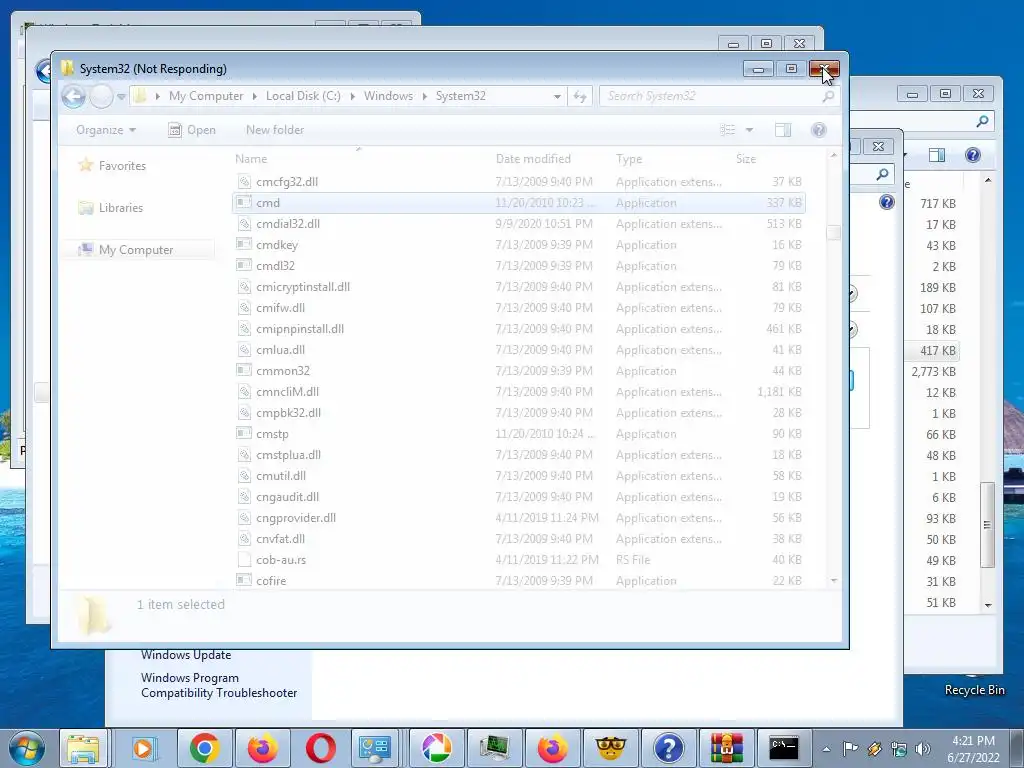Expand the Windows breadcrumb arrow

(x=424, y=96)
